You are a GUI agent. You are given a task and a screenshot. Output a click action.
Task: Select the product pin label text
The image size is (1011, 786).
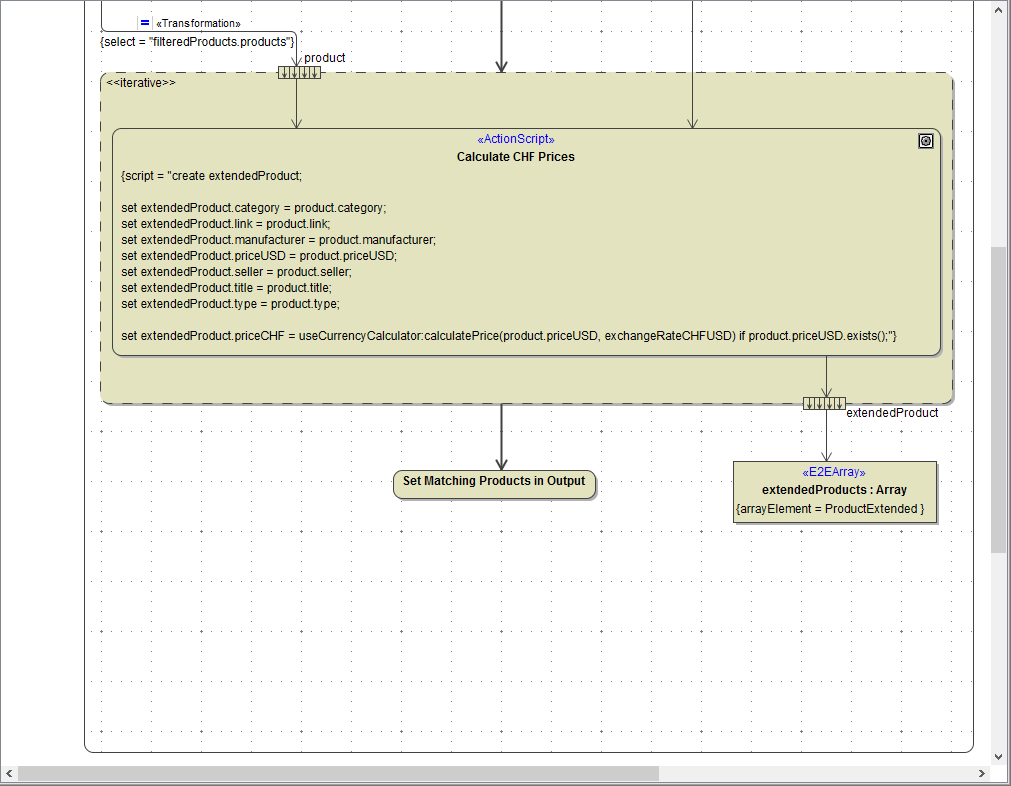(324, 58)
